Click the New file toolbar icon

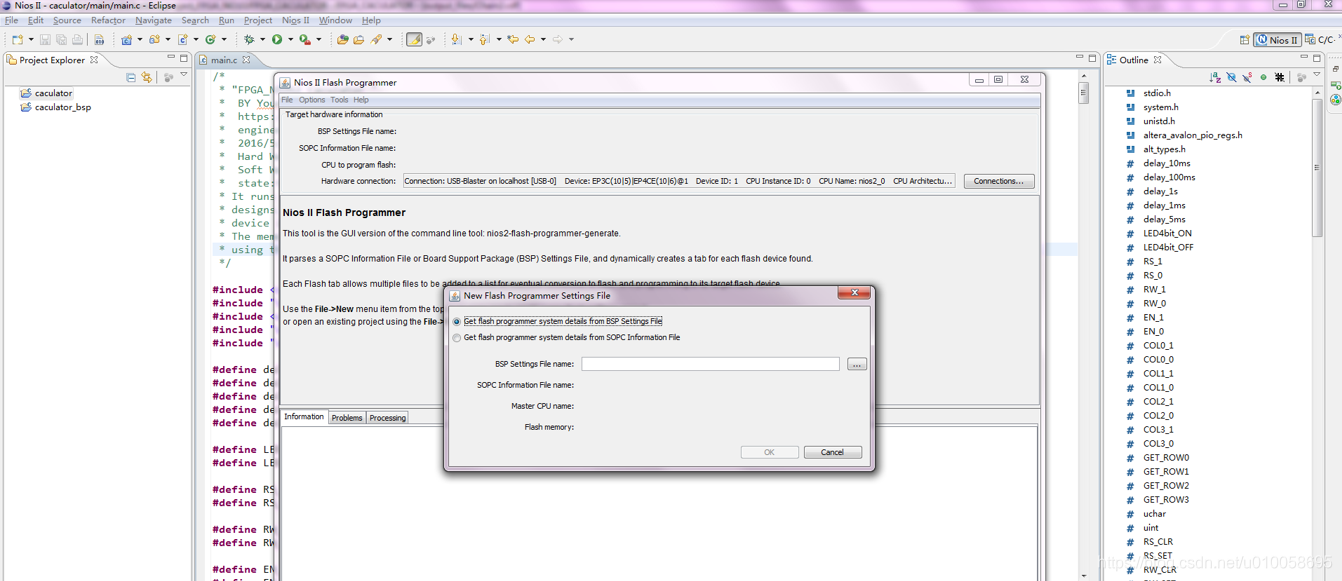[x=17, y=40]
